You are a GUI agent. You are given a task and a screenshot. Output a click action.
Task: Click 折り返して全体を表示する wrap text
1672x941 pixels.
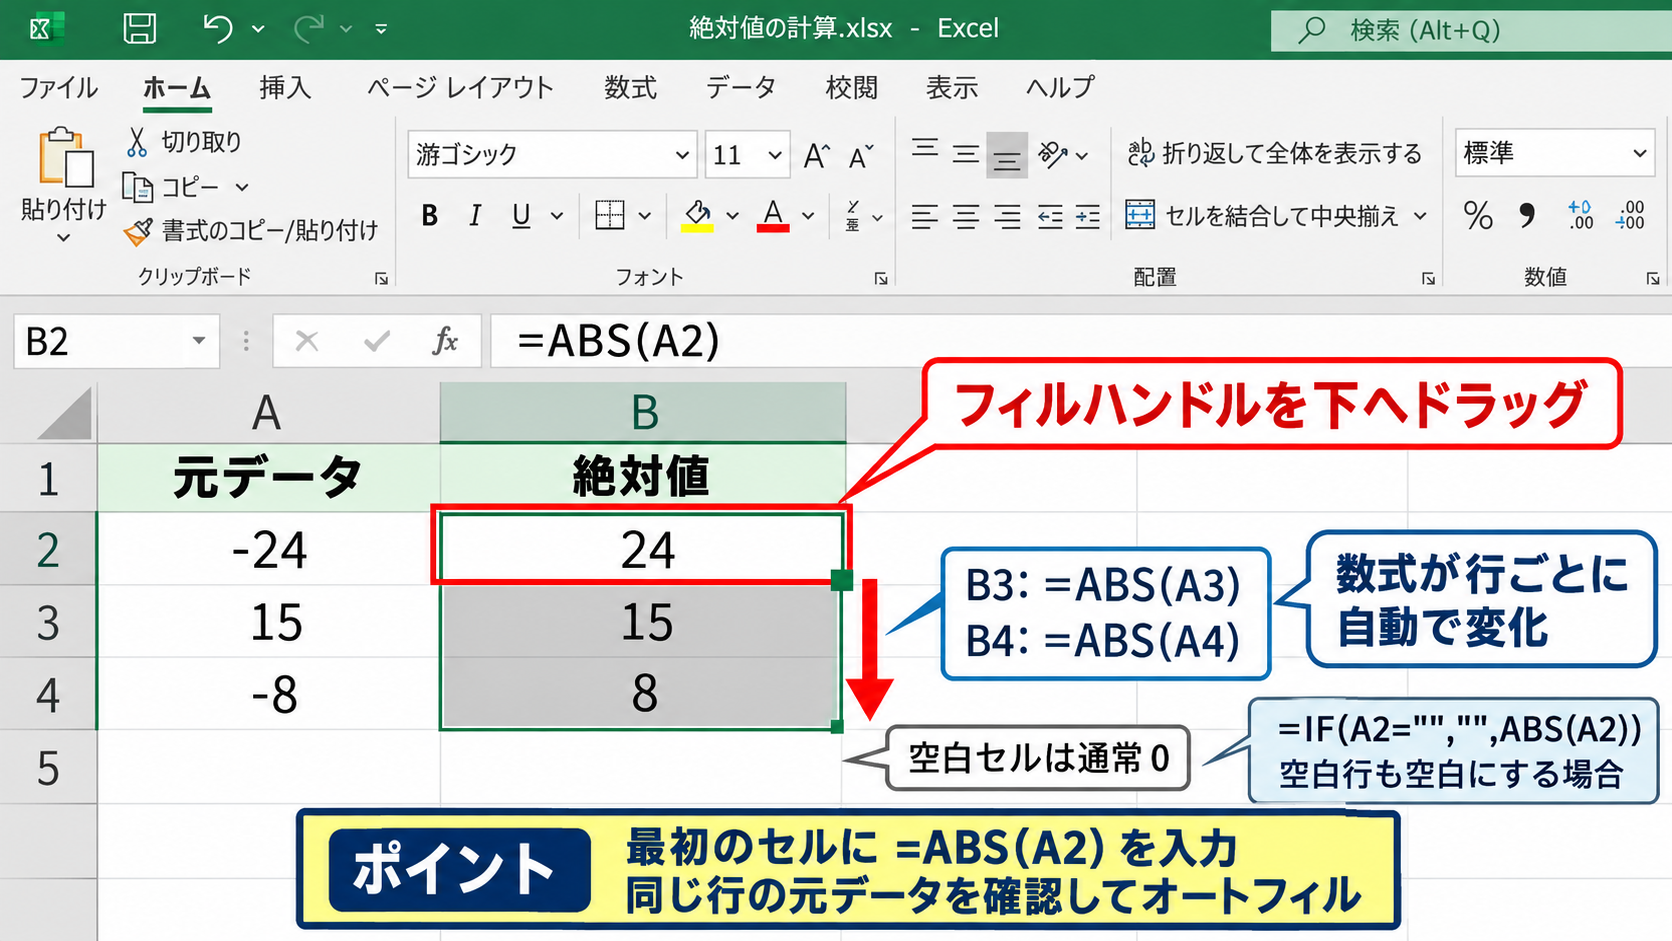1274,153
